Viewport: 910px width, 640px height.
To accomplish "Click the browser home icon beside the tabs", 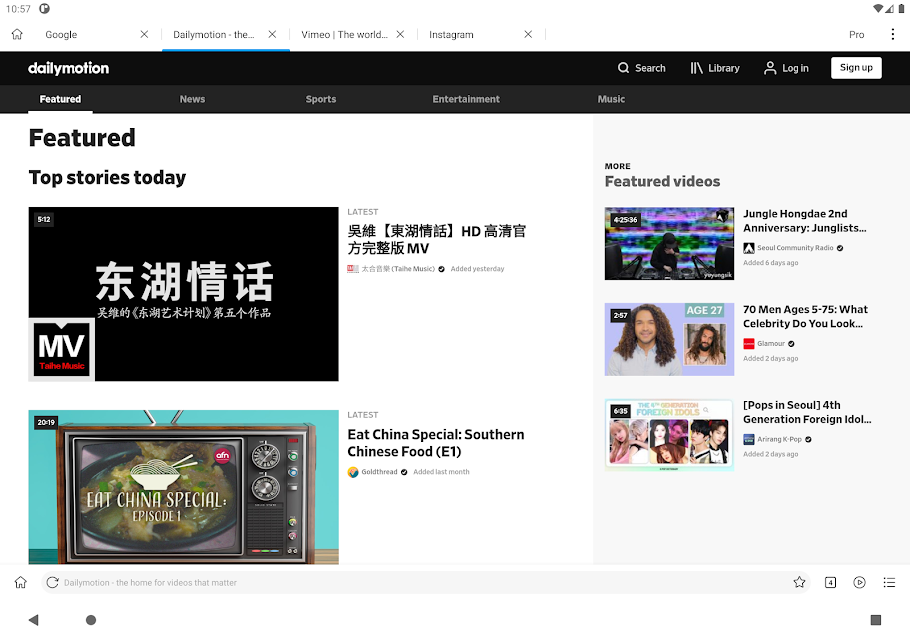I will (x=17, y=34).
